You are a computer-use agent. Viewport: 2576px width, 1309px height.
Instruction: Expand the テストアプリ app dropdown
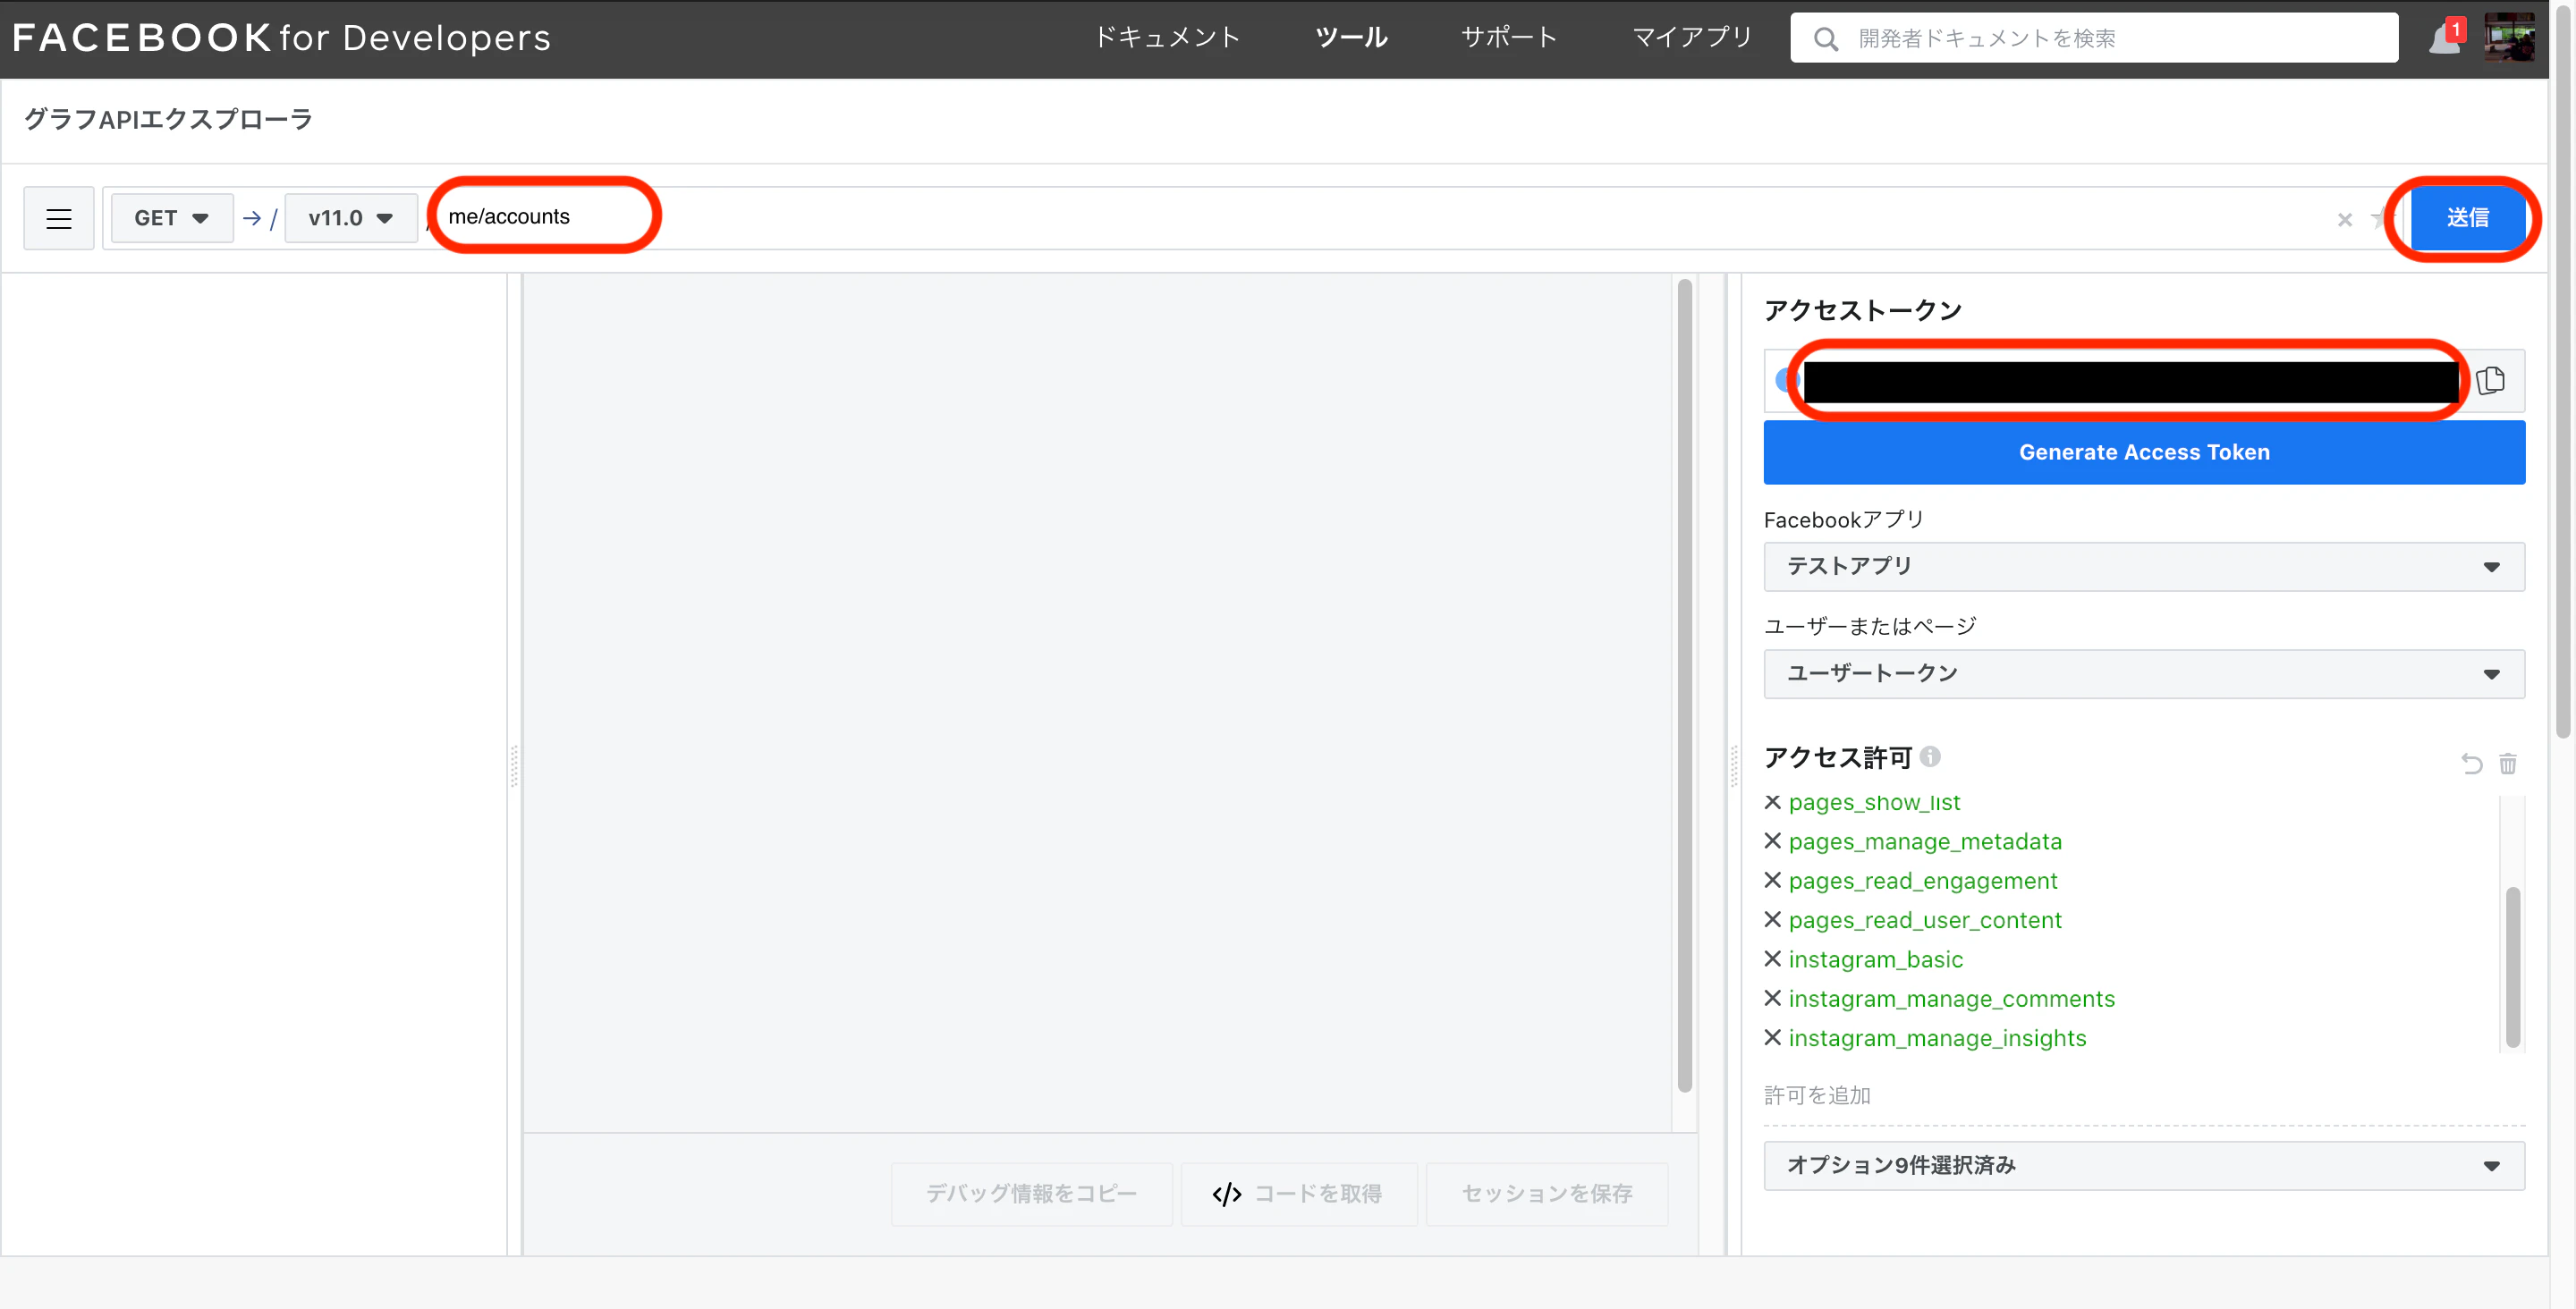point(2144,567)
